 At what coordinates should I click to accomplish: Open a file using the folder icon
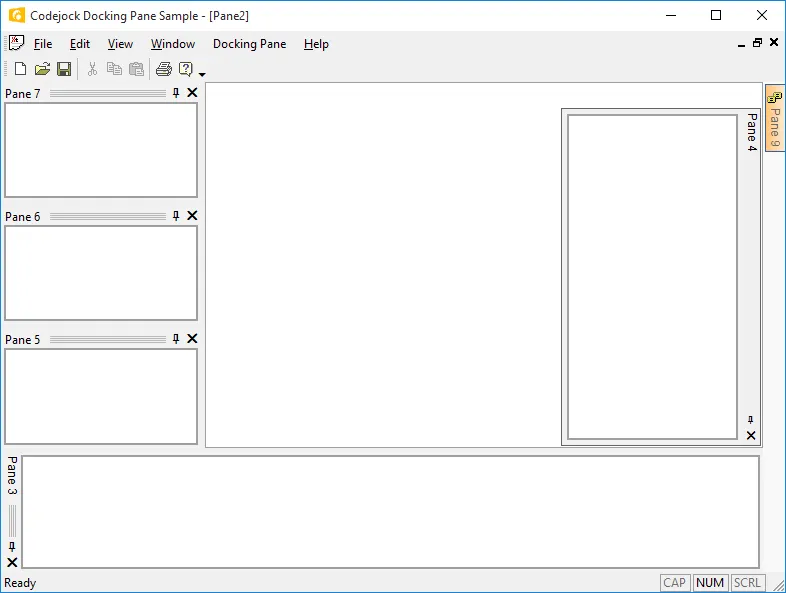42,69
